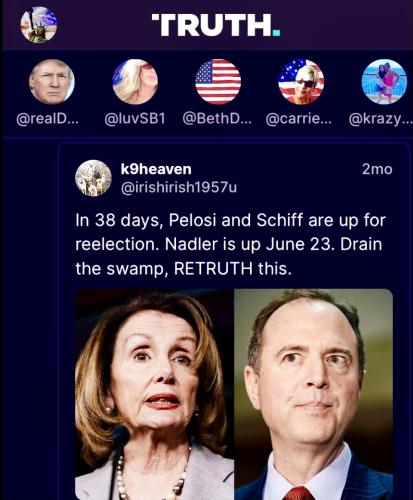Tap the @realD... handle label

tap(47, 119)
